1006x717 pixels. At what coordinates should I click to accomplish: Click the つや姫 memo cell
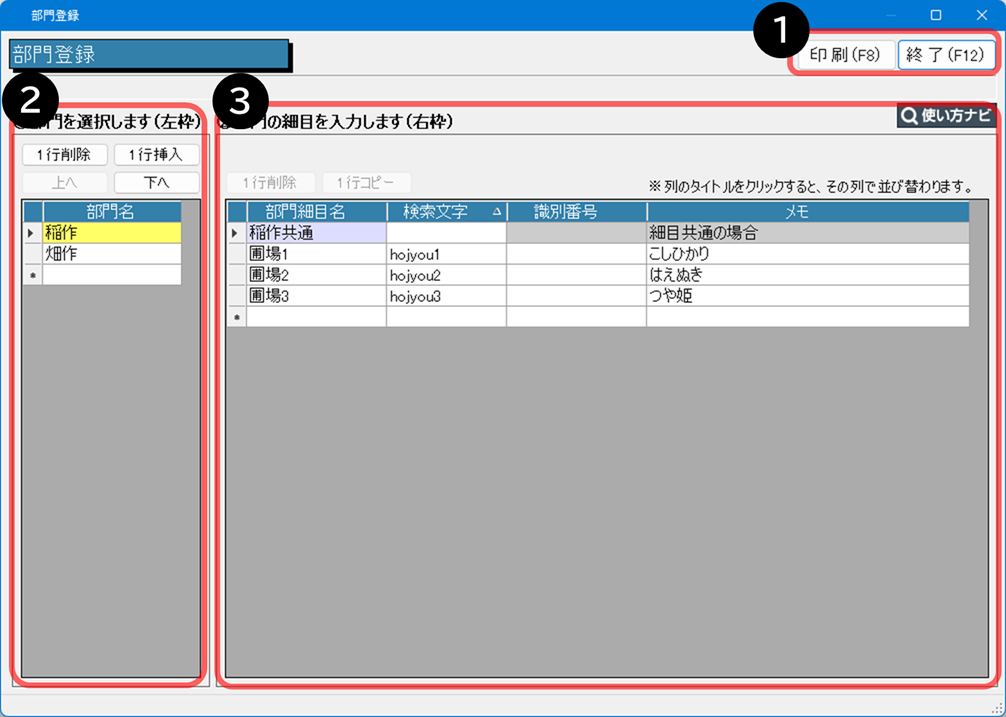pos(807,296)
